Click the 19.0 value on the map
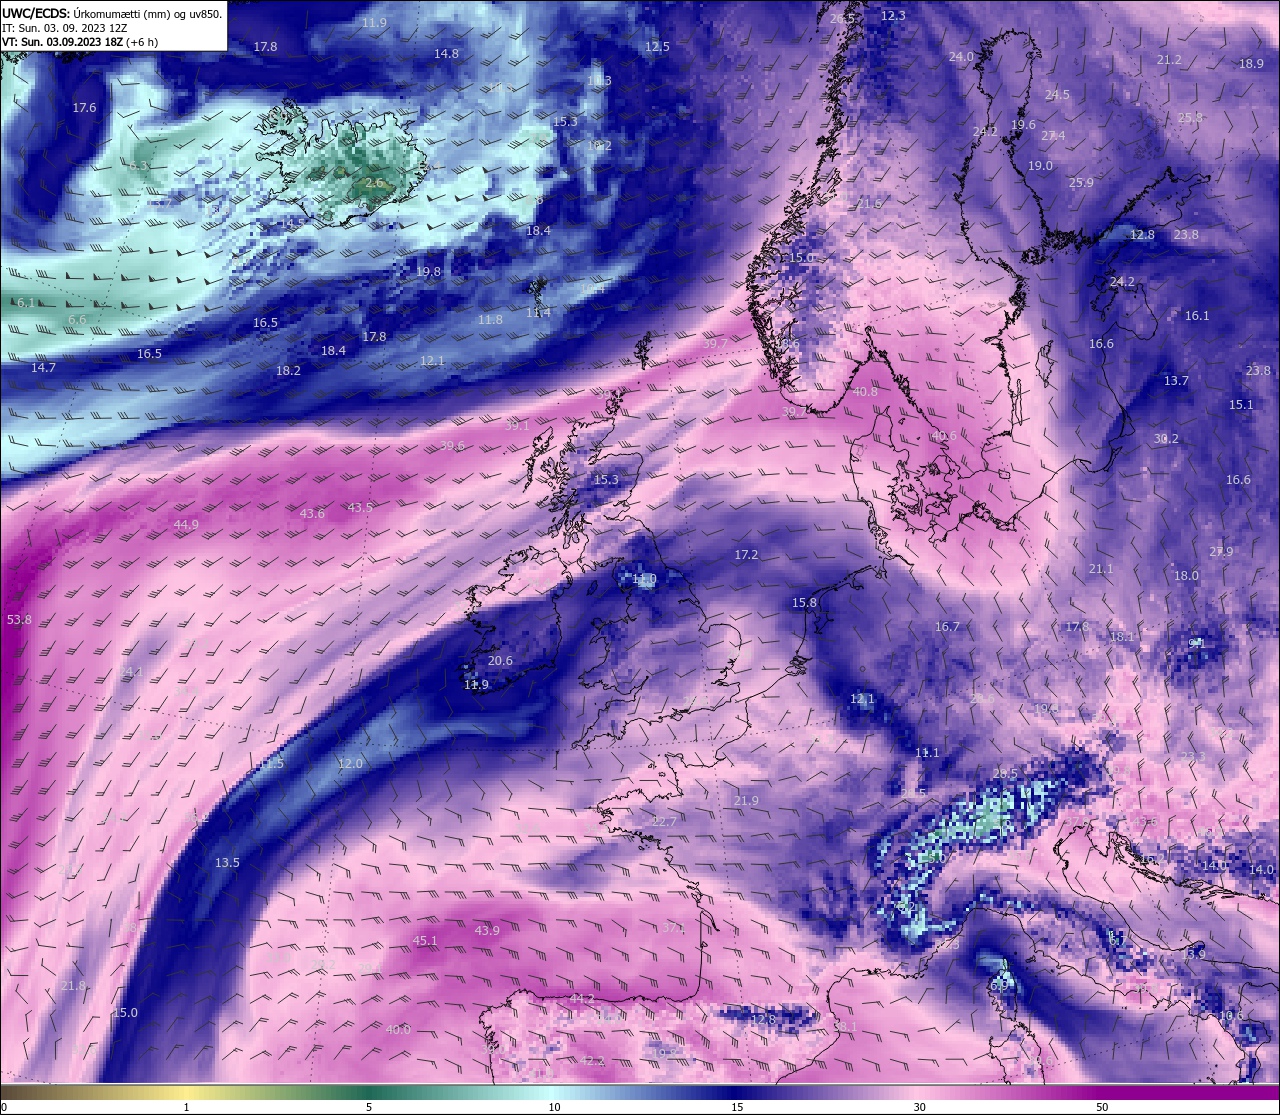This screenshot has height=1115, width=1280. [1040, 166]
